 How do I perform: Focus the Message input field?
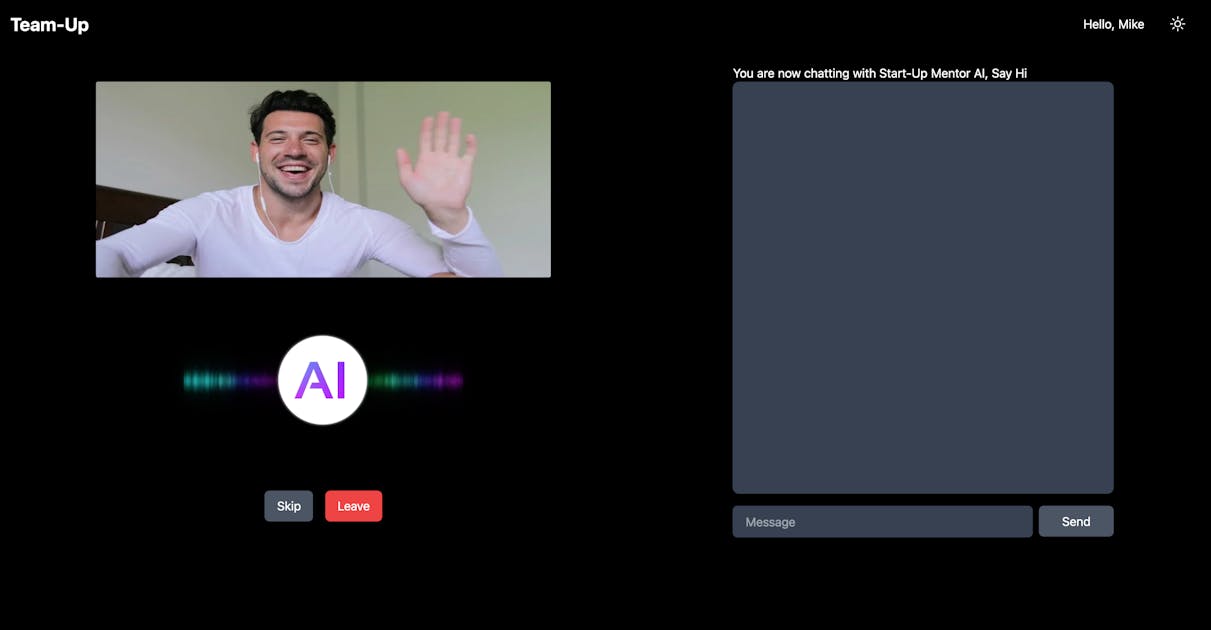(x=882, y=522)
